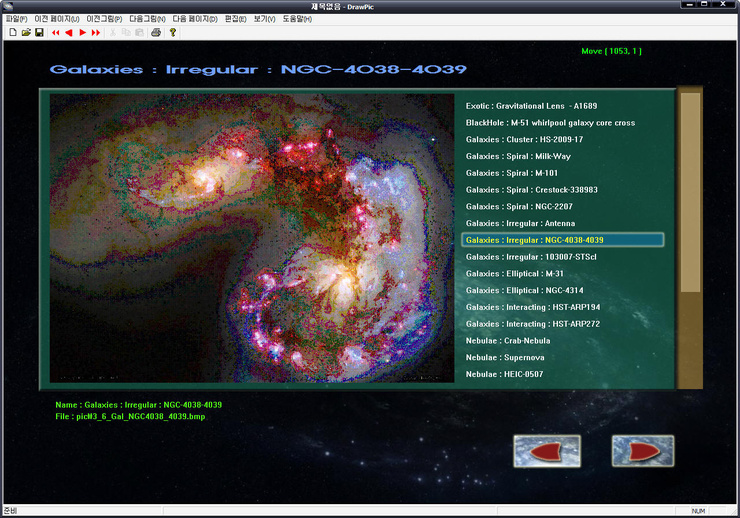740x518 pixels.
Task: Select Galaxies : Elliptical : NGC-4314
Action: tap(524, 291)
